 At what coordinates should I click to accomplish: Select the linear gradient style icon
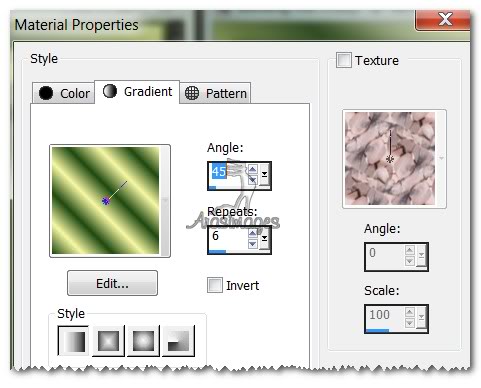pyautogui.click(x=73, y=341)
